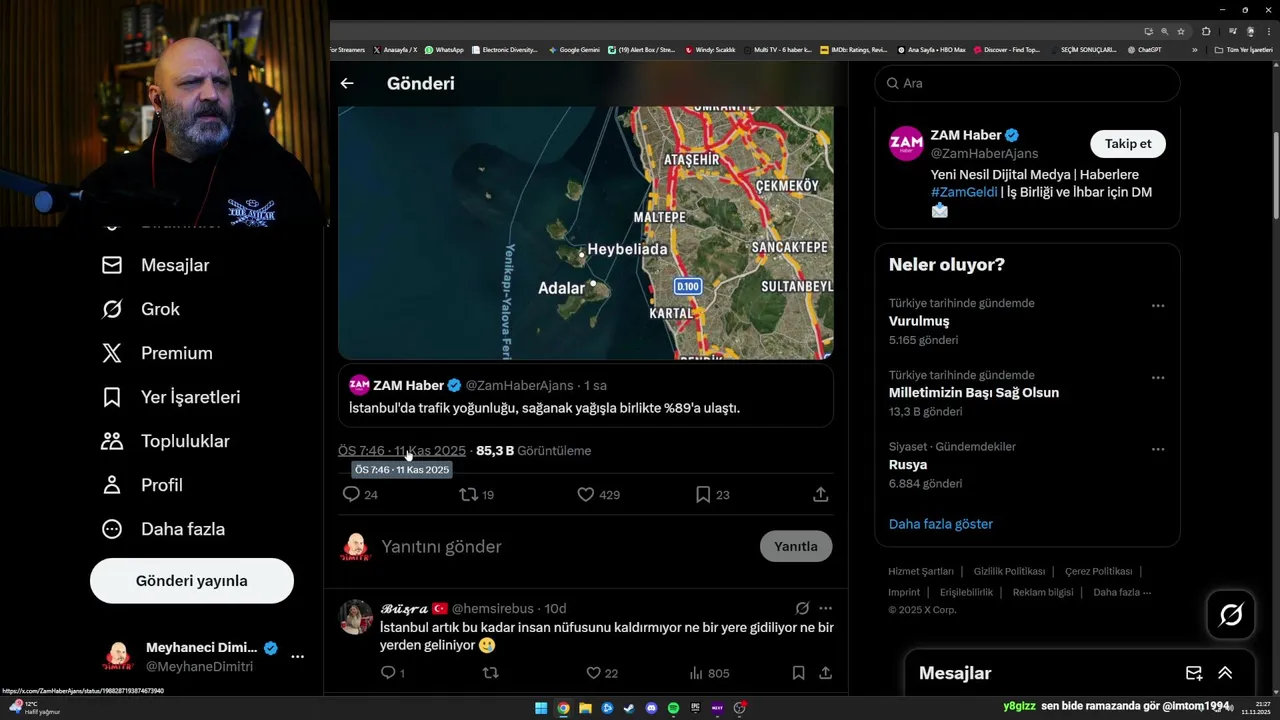The image size is (1280, 720).
Task: Open the Discover - Find Top bookmark
Action: [x=1007, y=49]
